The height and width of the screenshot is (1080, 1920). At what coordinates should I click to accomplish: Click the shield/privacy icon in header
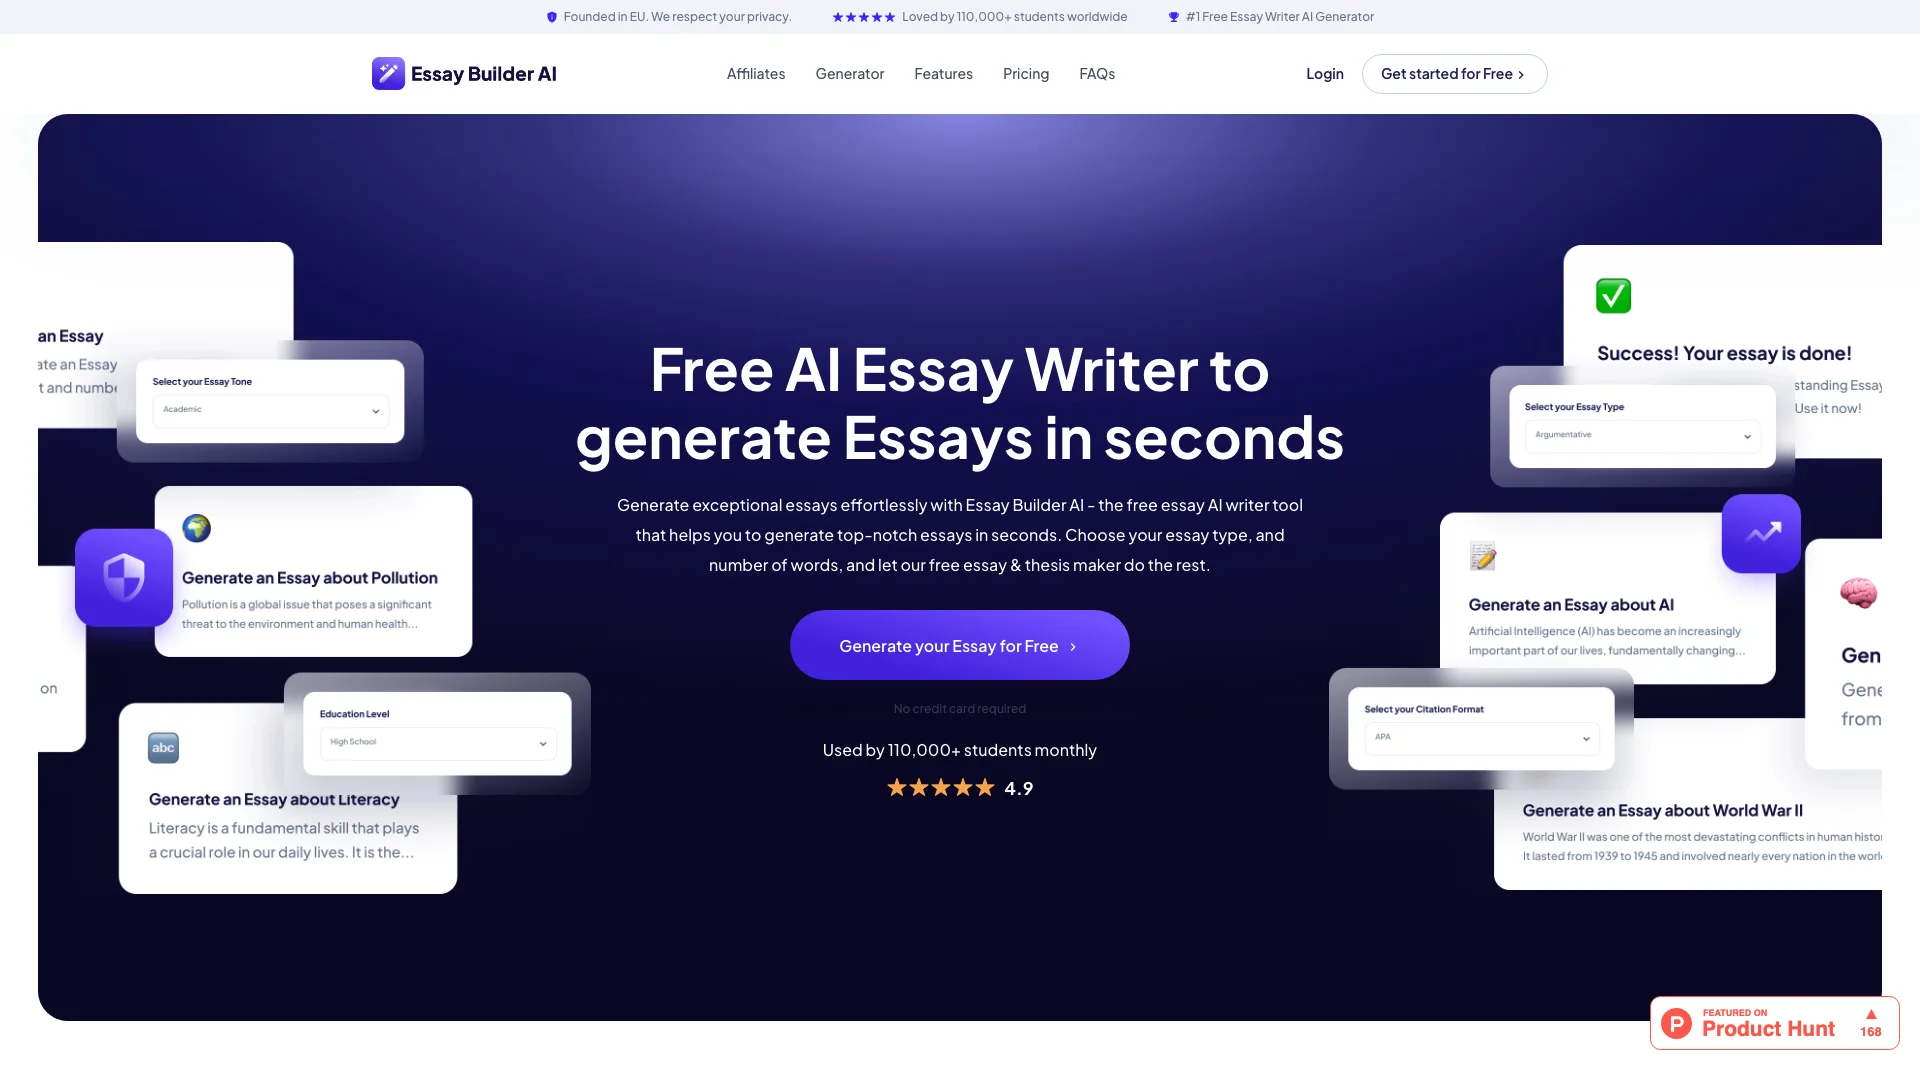click(x=550, y=16)
